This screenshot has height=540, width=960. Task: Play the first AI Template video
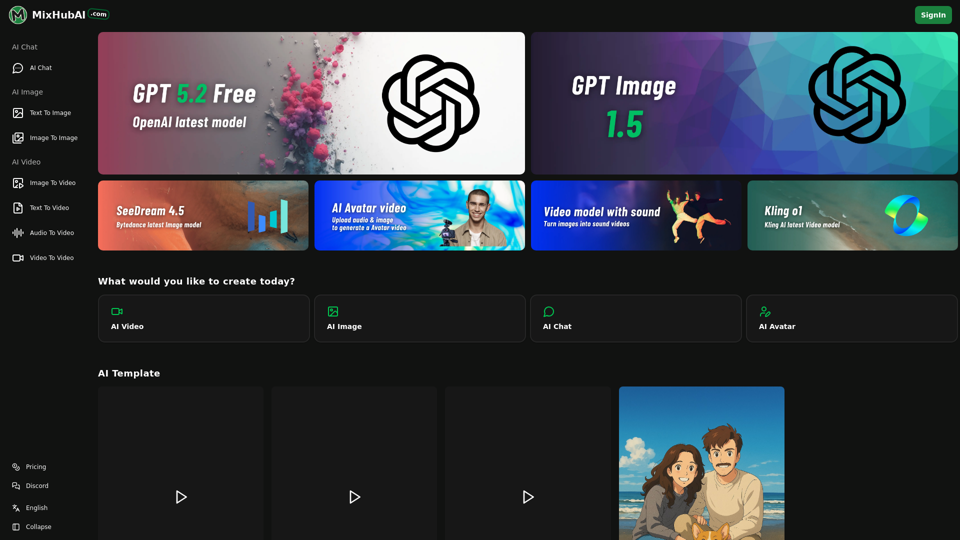[x=181, y=497]
